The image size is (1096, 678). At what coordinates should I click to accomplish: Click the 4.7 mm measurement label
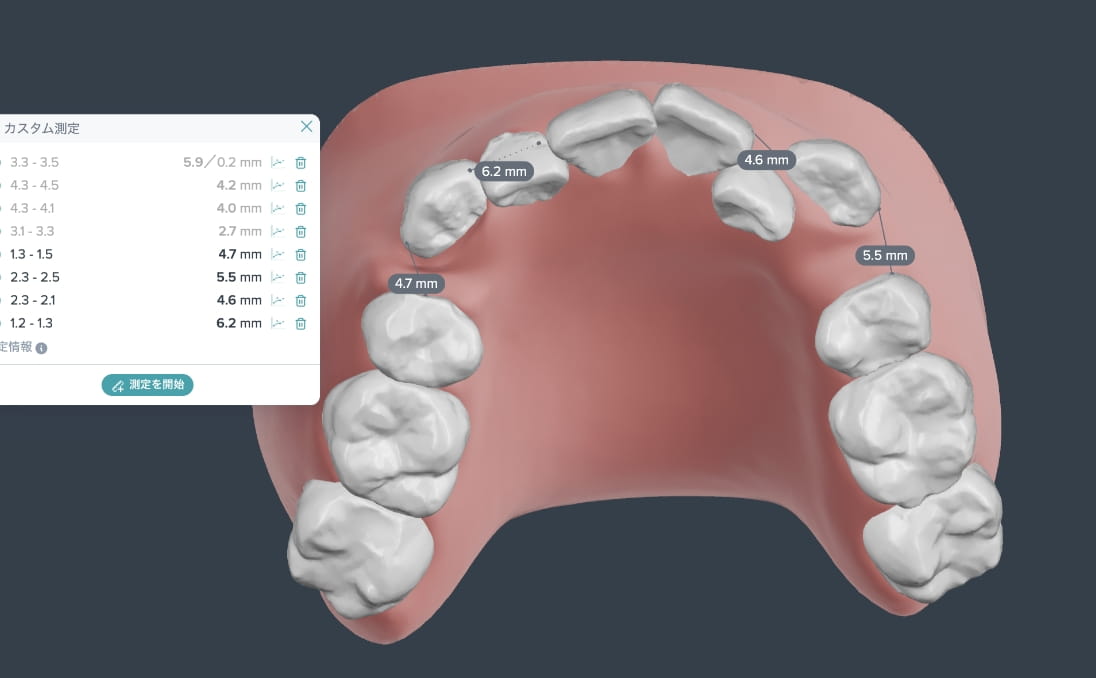416,284
